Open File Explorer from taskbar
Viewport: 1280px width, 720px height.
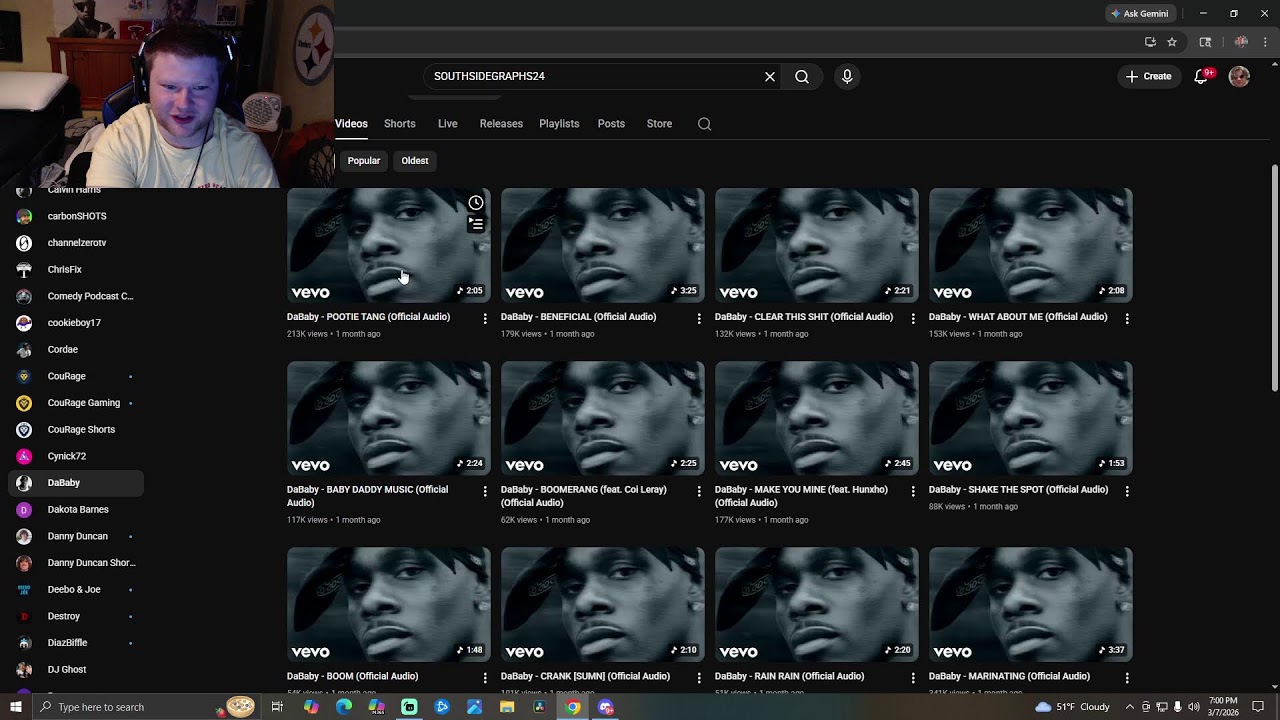point(507,707)
